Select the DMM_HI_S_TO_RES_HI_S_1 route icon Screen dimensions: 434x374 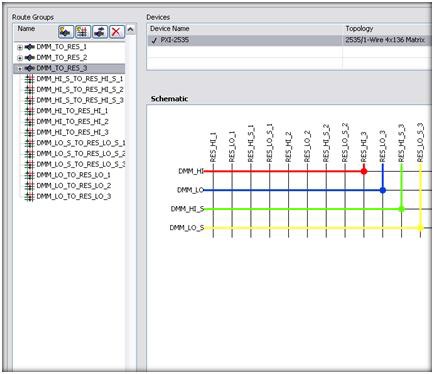pos(30,79)
